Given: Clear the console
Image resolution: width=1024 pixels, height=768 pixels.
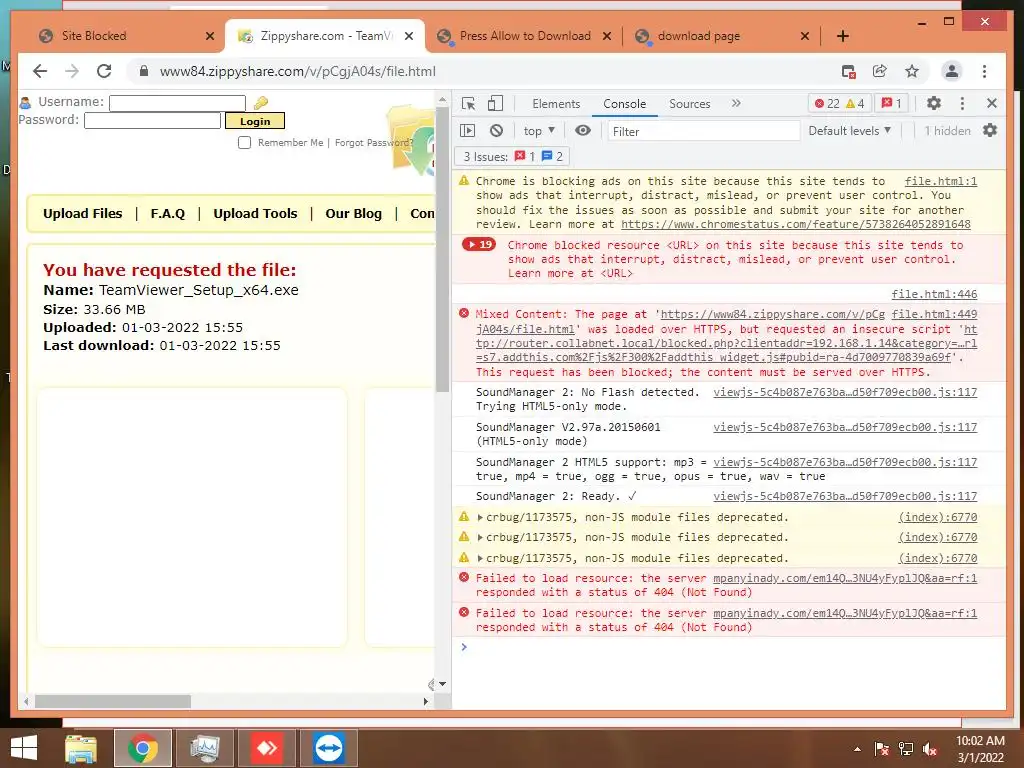Looking at the screenshot, I should (x=496, y=131).
